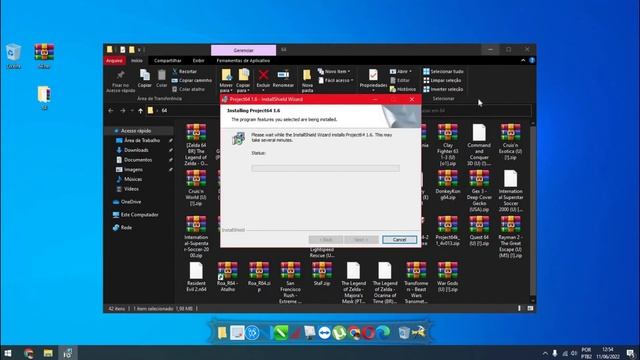640x360 pixels.
Task: Click Copiar in the Explorer ribbon
Action: [144, 78]
